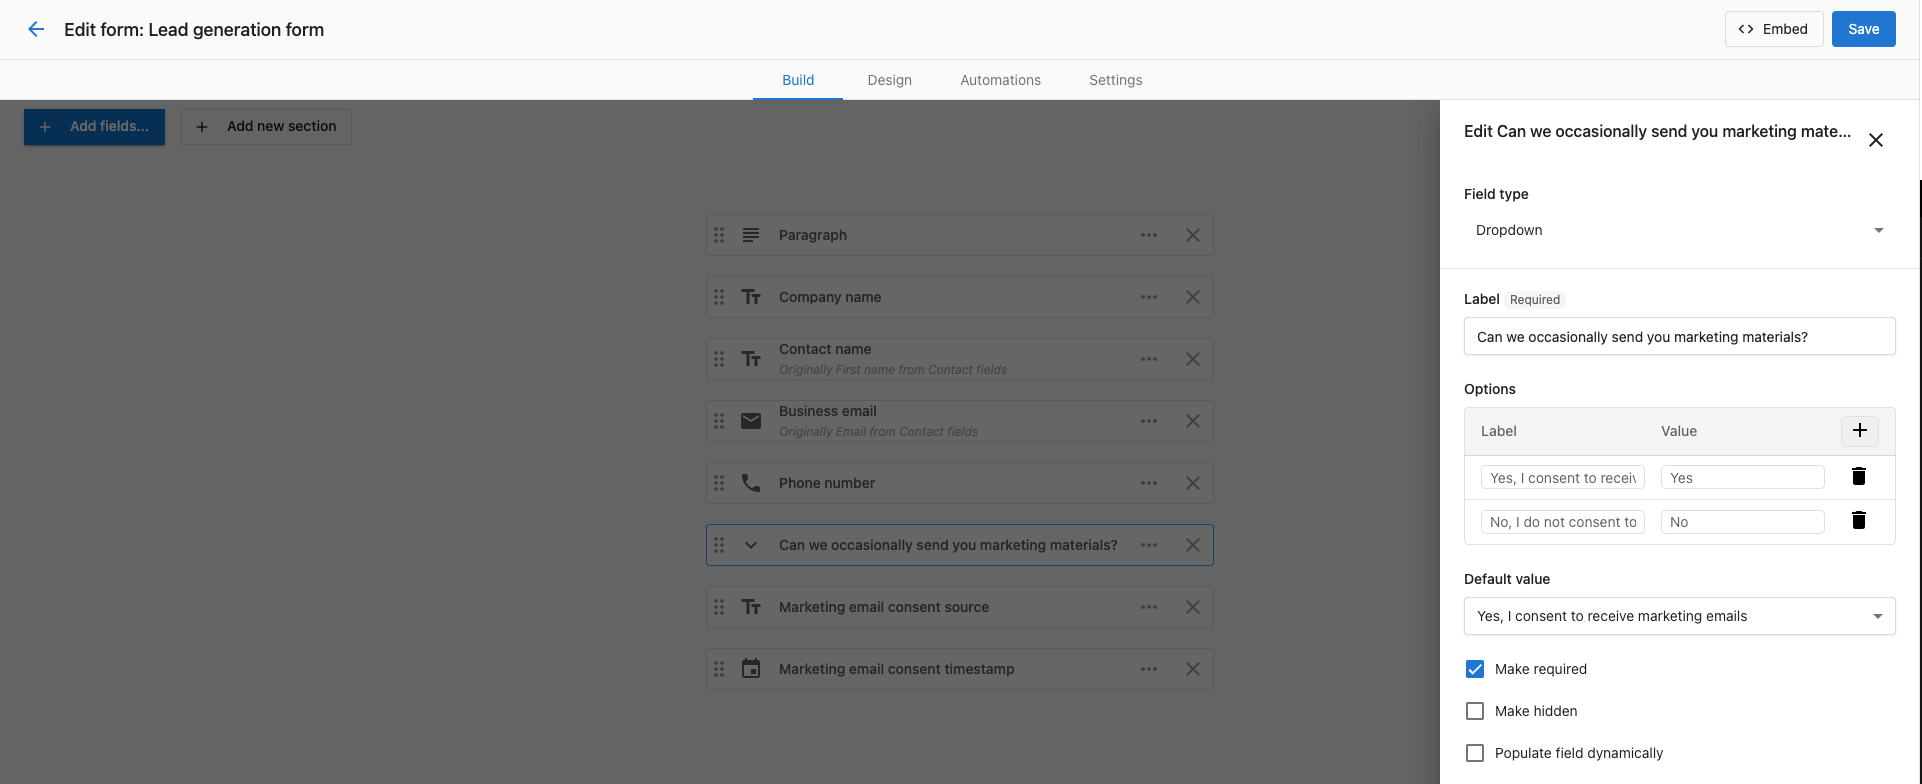Open the Default value dropdown
Screen dimensions: 1922x784
point(1680,616)
